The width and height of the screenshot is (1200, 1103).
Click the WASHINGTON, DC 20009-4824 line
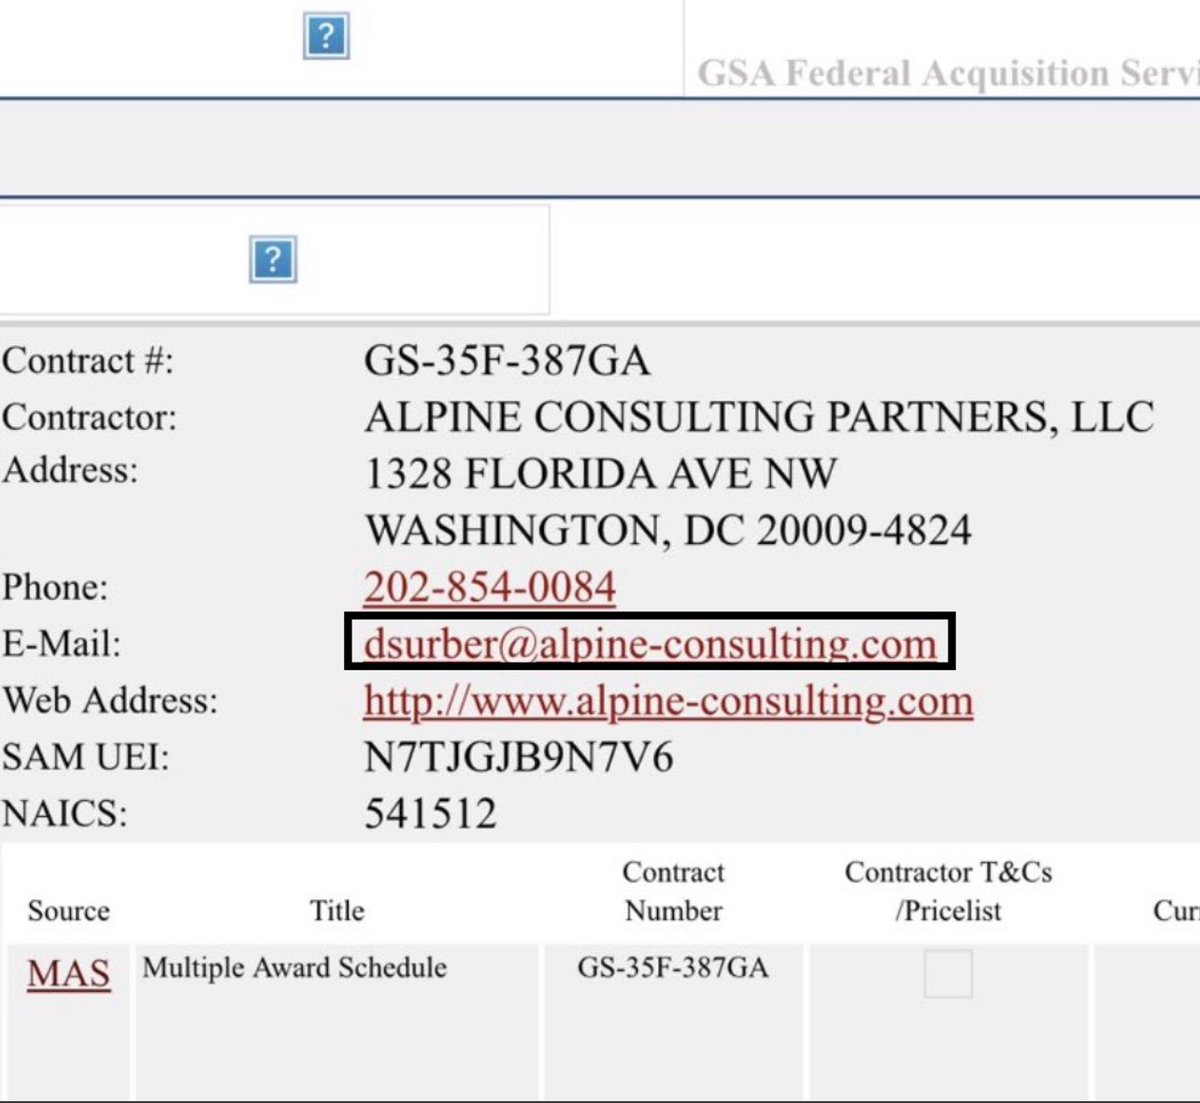667,530
